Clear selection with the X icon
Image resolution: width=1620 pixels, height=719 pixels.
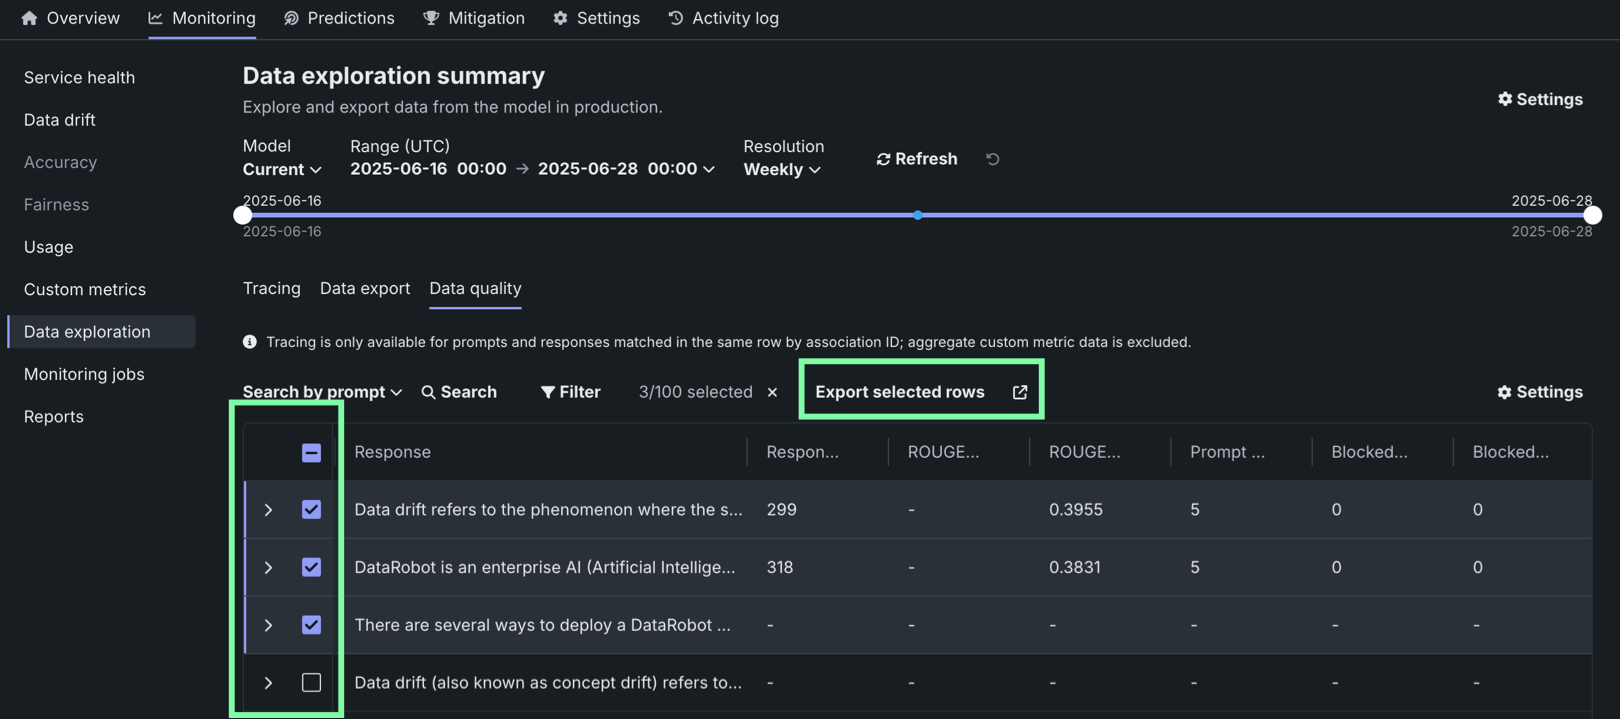(772, 392)
